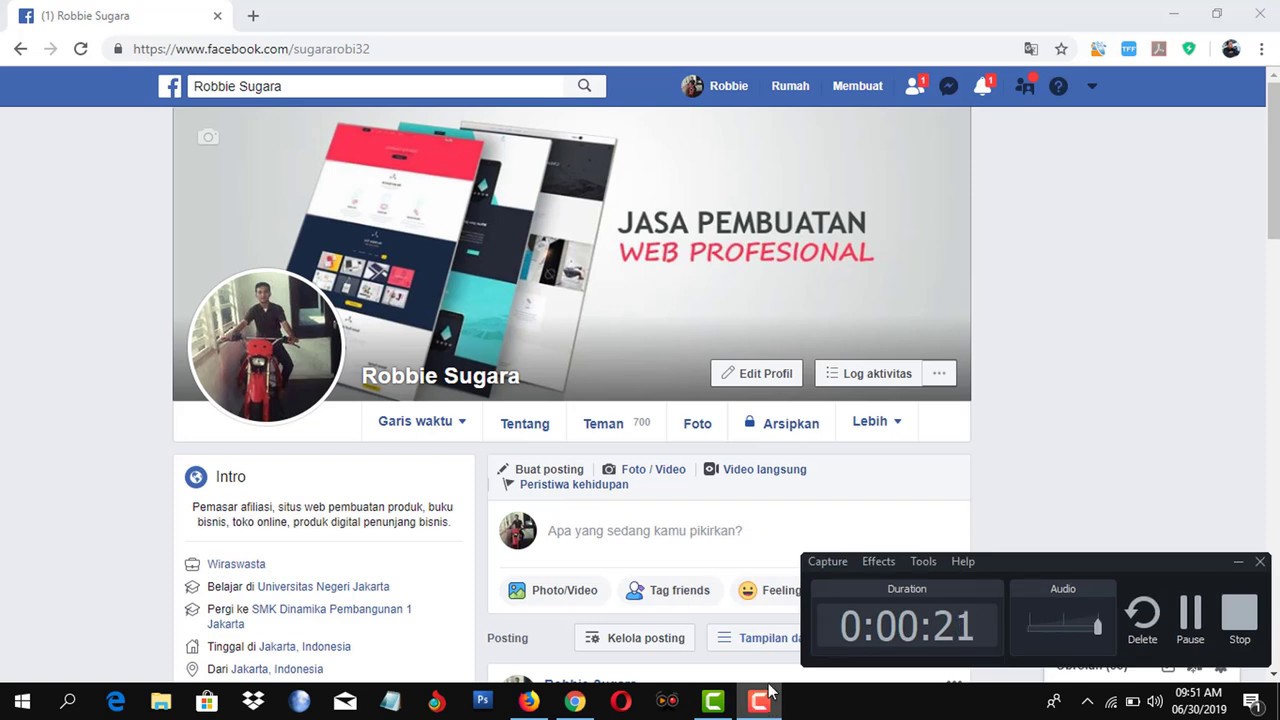Open Universitas Negeri Jakarta link

tap(323, 587)
